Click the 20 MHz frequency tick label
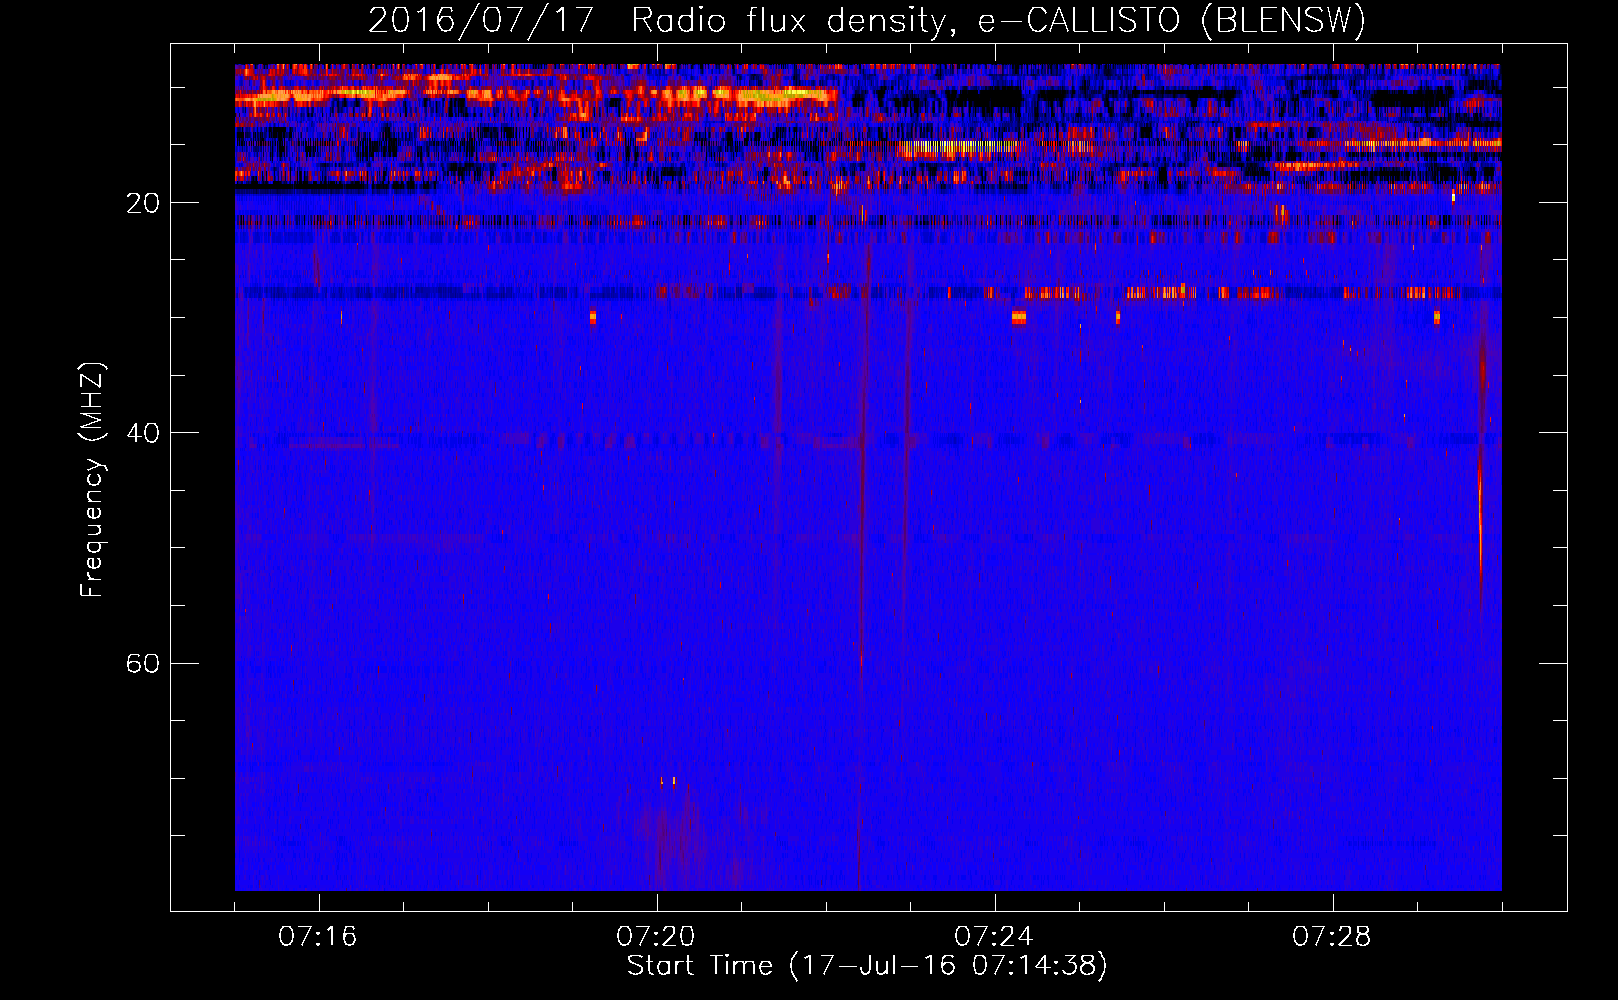The width and height of the screenshot is (1618, 1000). click(x=143, y=203)
